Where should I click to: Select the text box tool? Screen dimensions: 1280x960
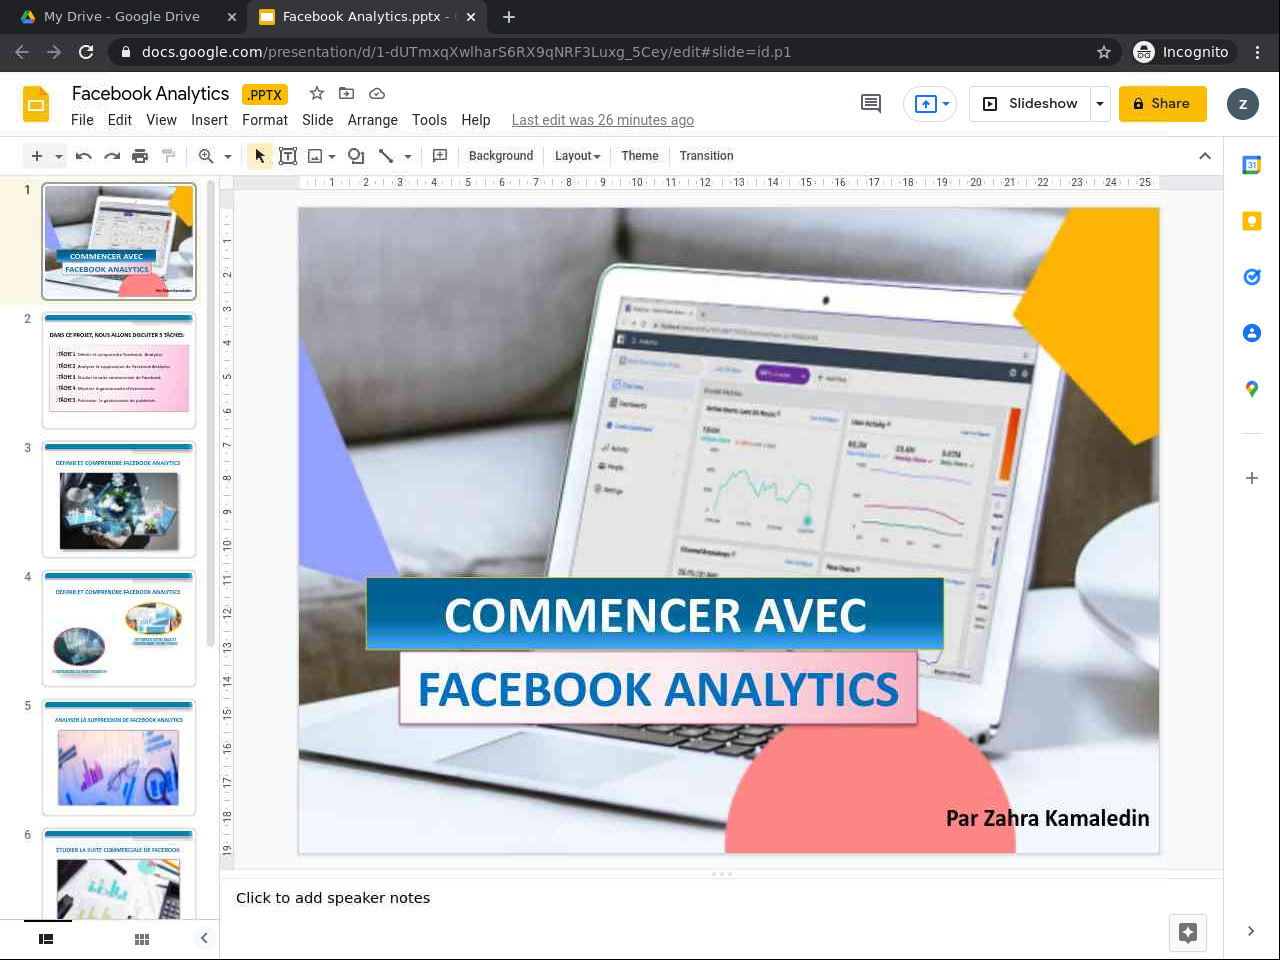[288, 156]
